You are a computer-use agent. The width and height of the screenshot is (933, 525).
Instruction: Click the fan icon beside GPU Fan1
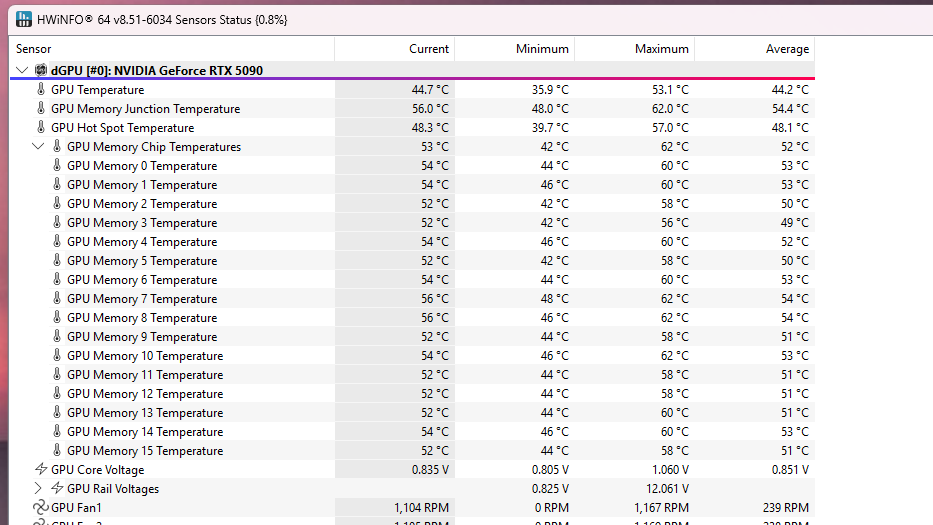pos(40,507)
